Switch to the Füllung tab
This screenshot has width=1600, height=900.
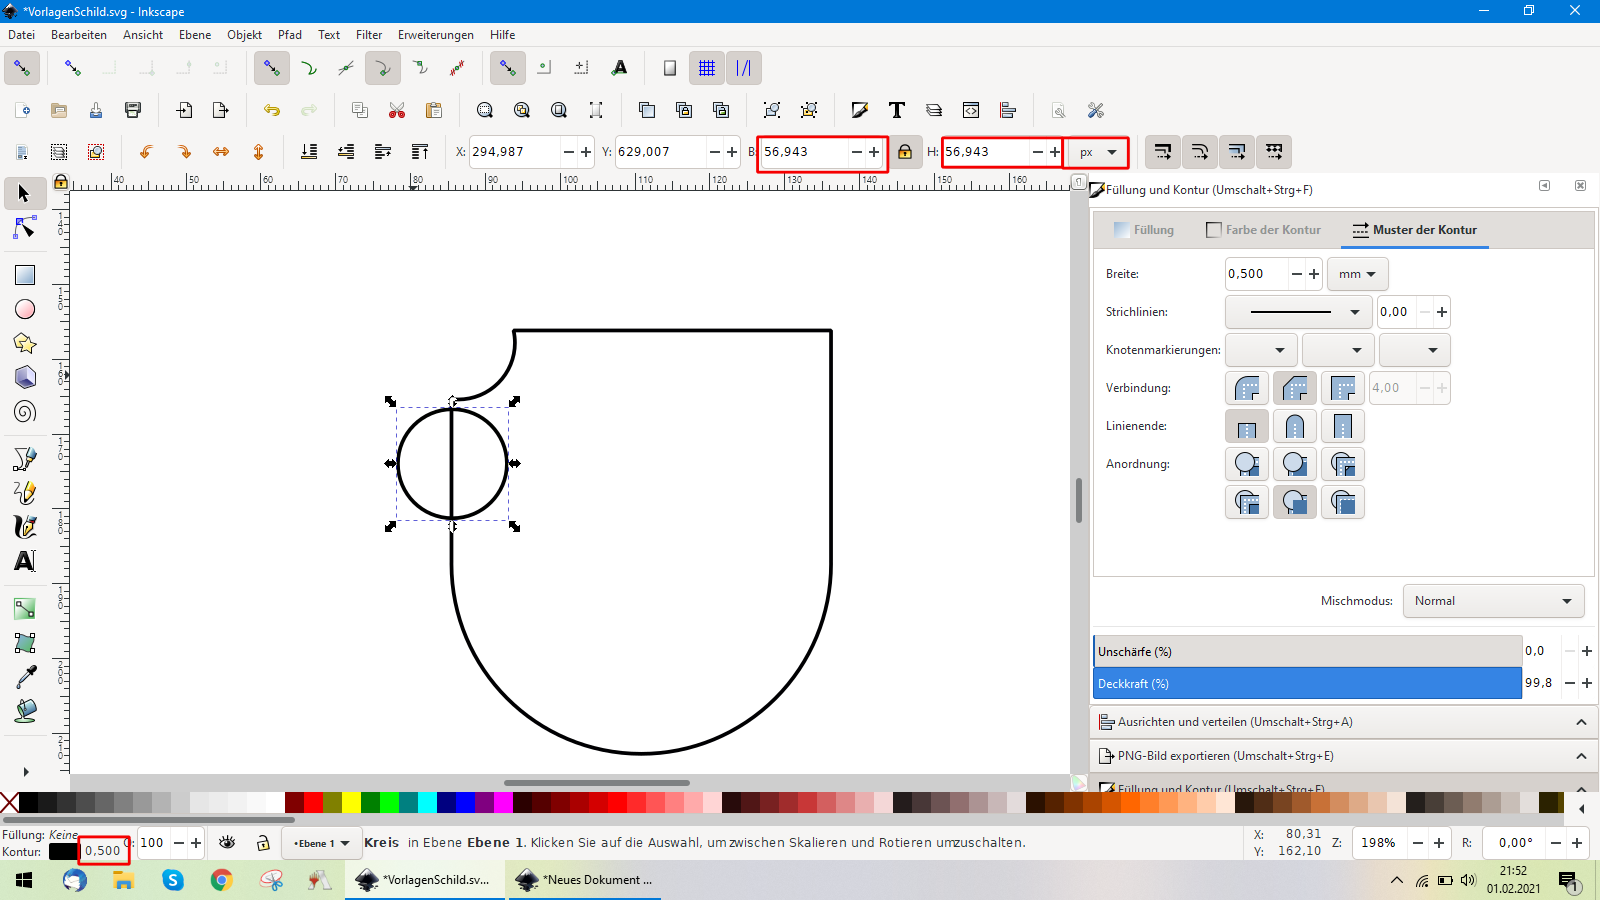tap(1144, 230)
